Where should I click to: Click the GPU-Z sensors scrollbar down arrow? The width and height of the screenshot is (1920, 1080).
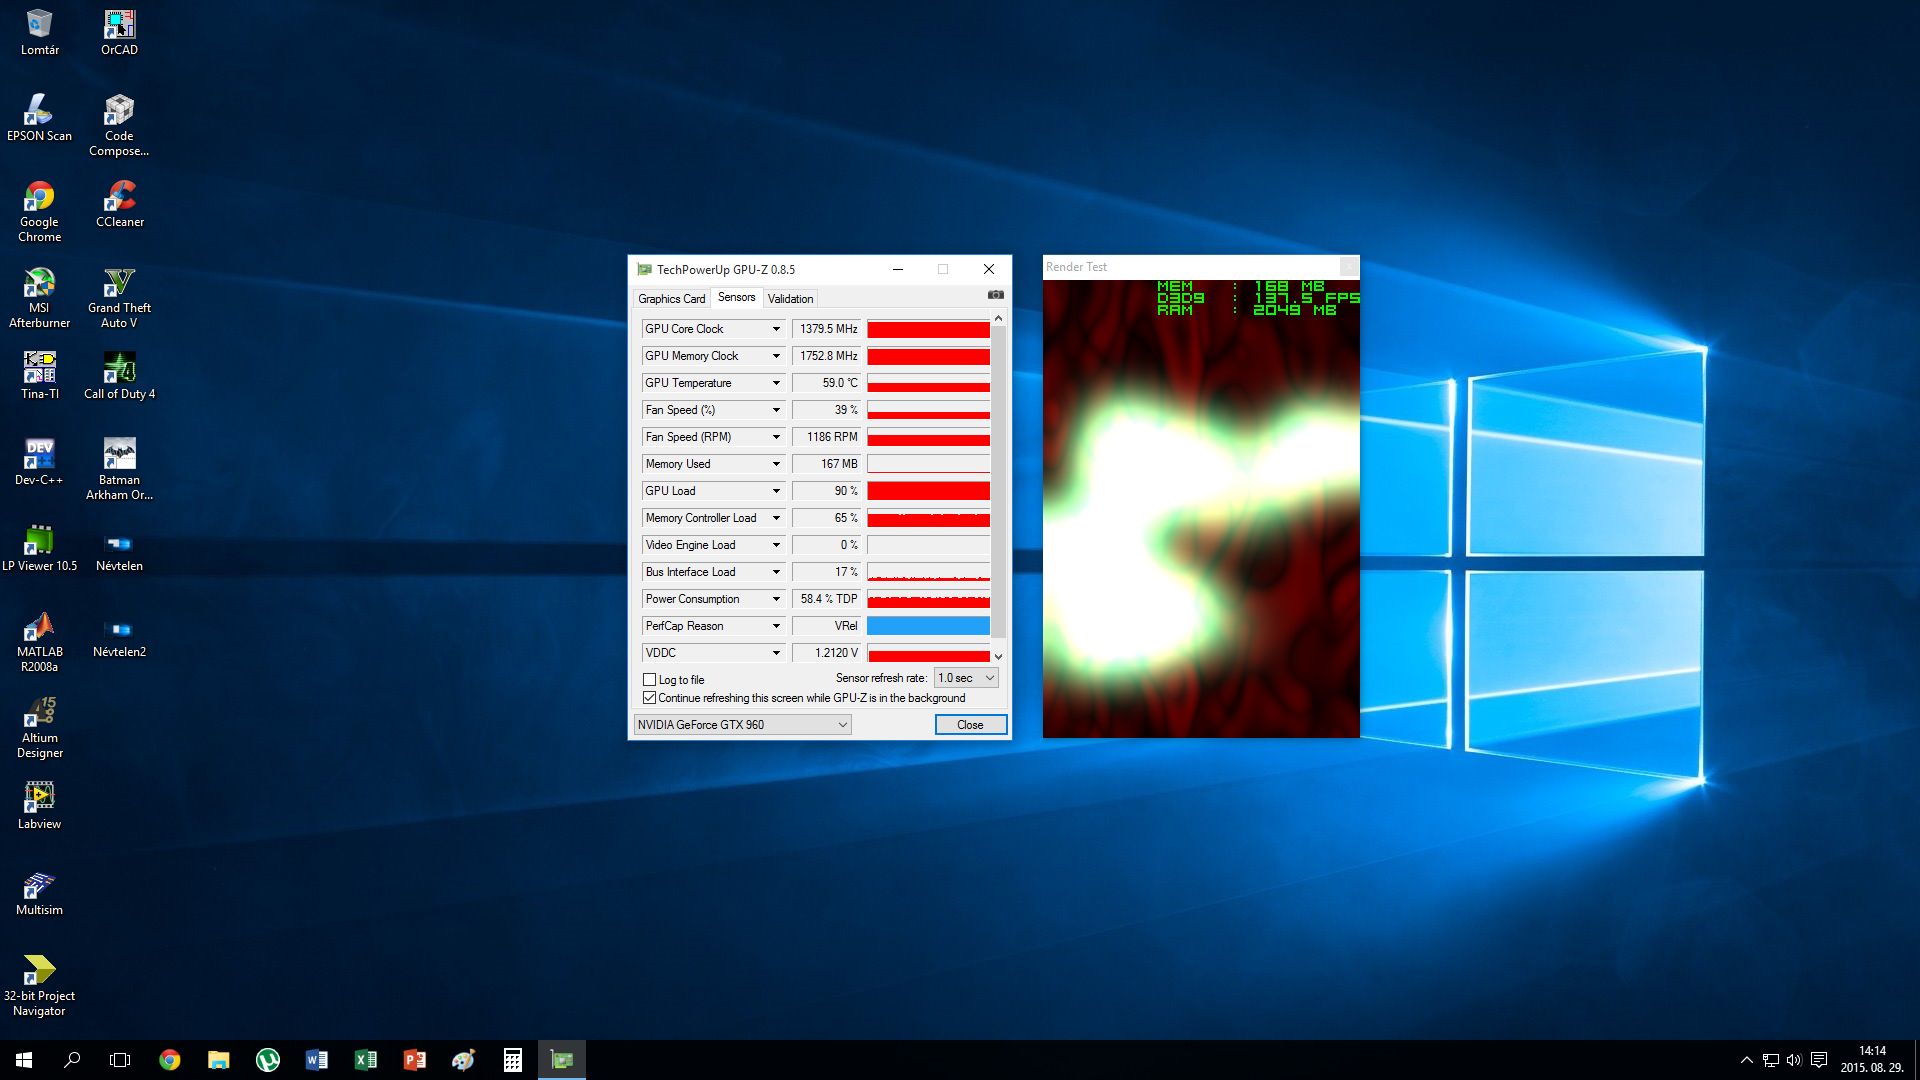pos(998,656)
